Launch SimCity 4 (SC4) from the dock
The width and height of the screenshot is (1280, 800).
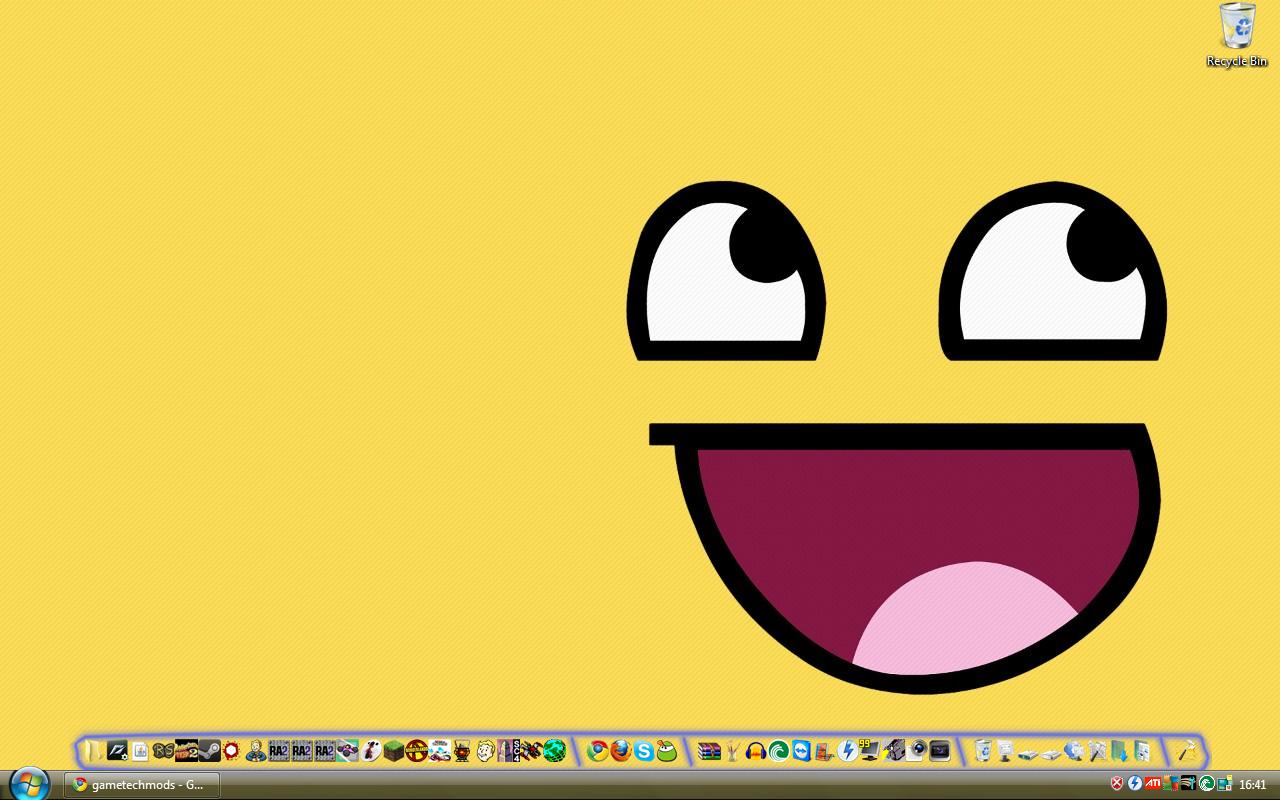click(509, 750)
